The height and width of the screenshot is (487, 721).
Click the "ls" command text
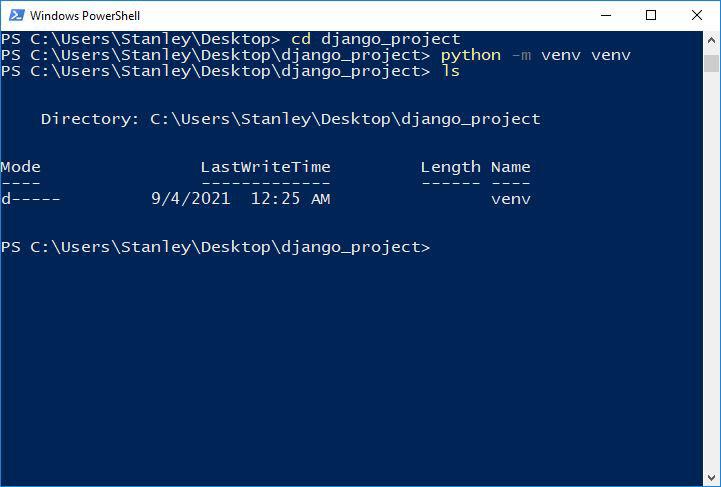click(x=450, y=71)
